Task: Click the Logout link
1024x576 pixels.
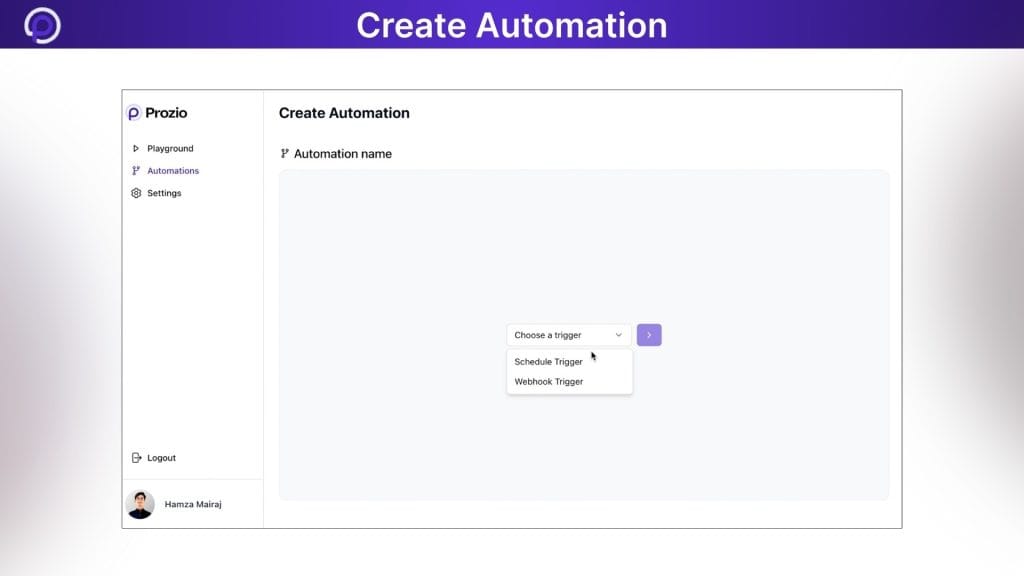Action: 159,457
